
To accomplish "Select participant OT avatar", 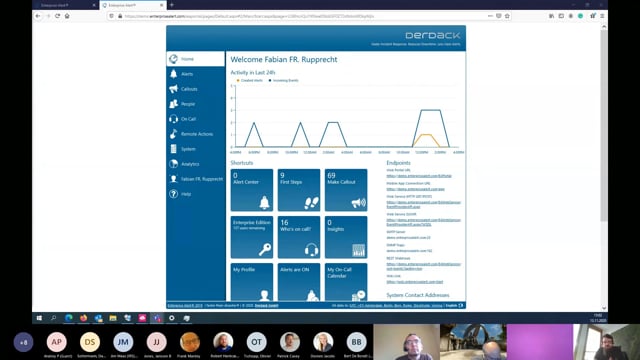I will point(256,342).
